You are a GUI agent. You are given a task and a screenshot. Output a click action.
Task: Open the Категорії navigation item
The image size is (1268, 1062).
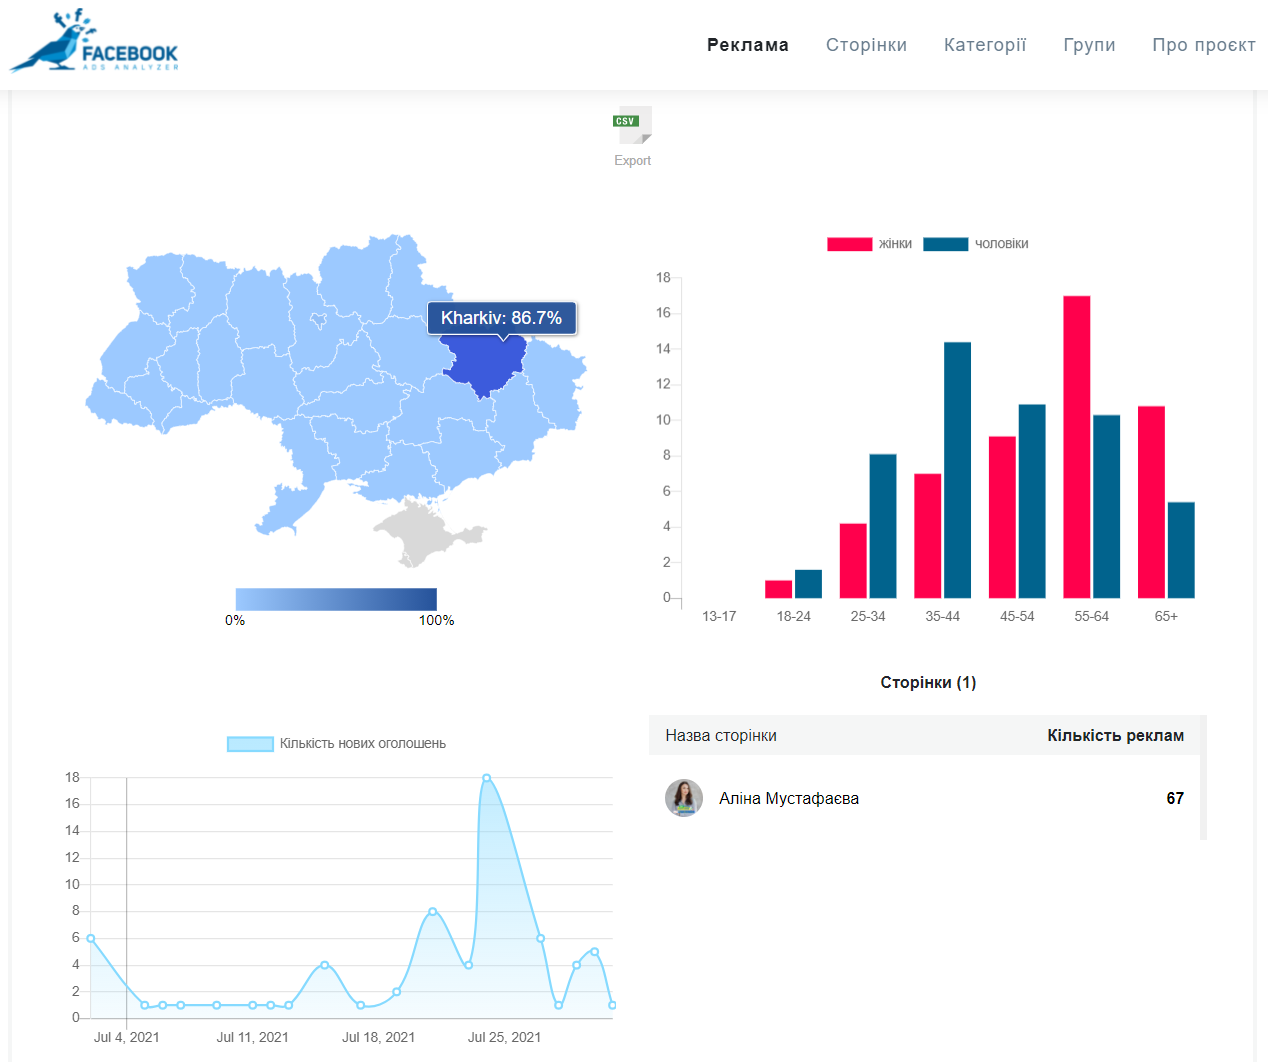(x=984, y=45)
